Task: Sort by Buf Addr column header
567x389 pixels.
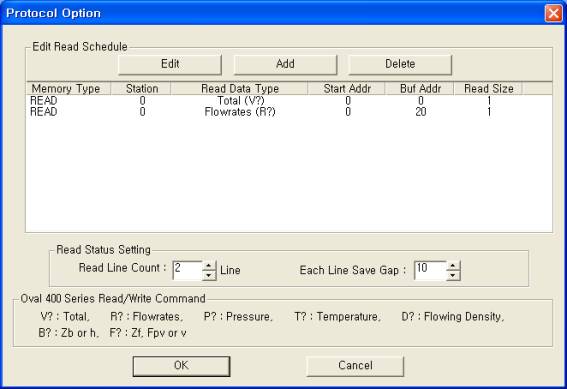Action: 419,89
